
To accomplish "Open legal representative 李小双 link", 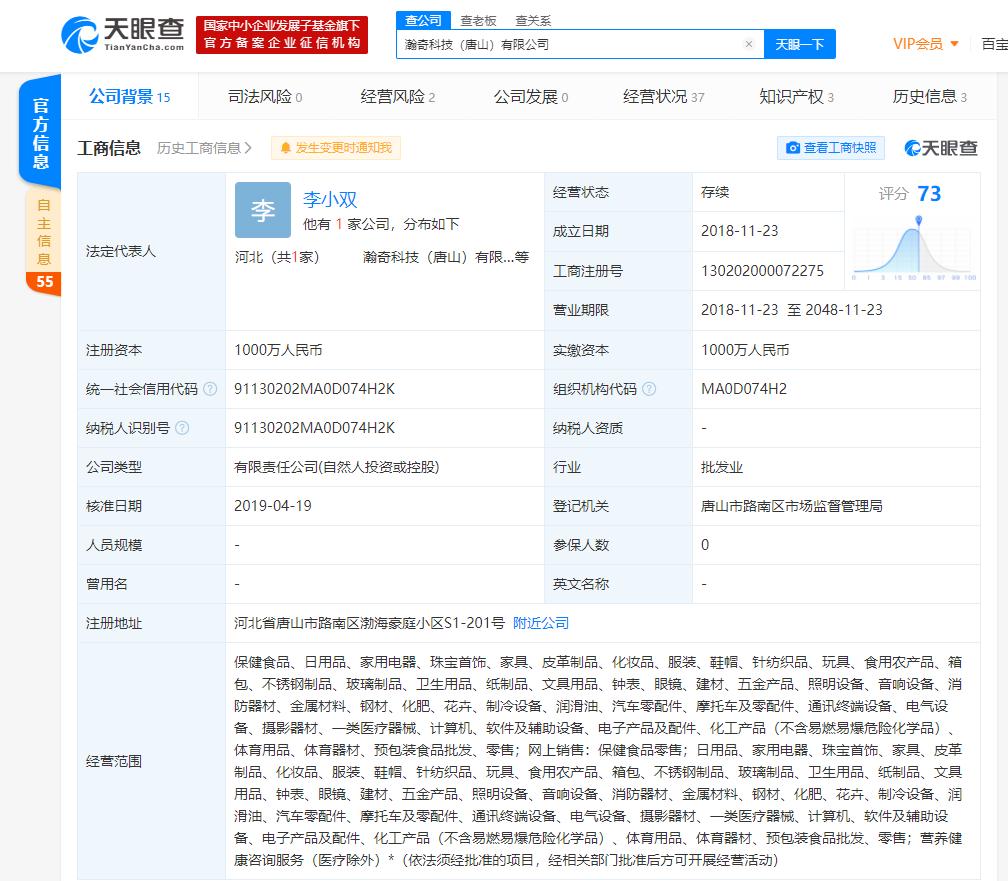I will coord(330,199).
